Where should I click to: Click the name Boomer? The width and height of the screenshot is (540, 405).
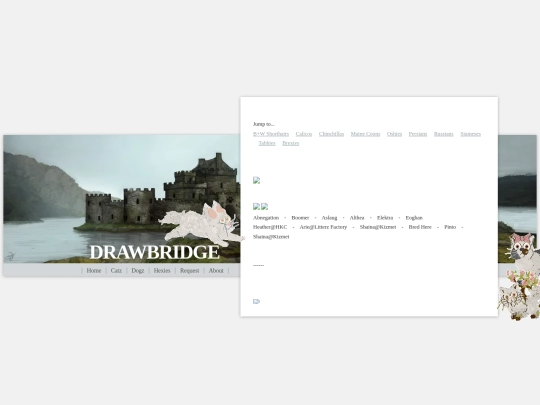300,218
